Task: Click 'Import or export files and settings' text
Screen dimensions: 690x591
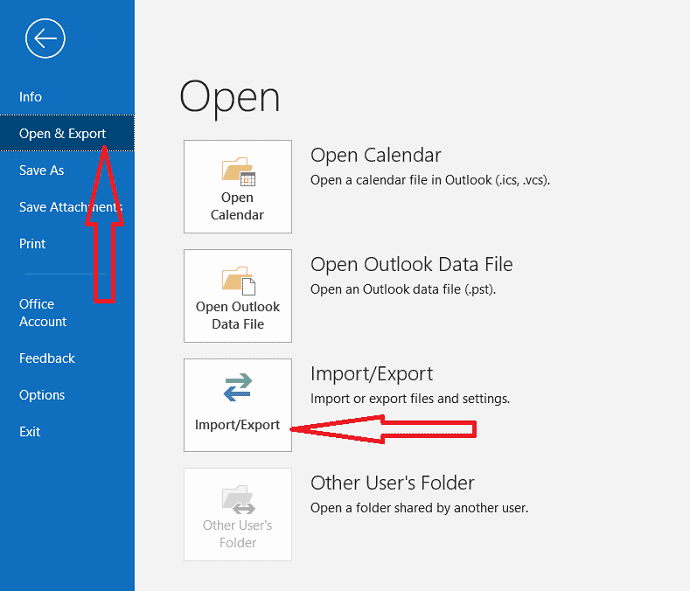Action: point(410,399)
